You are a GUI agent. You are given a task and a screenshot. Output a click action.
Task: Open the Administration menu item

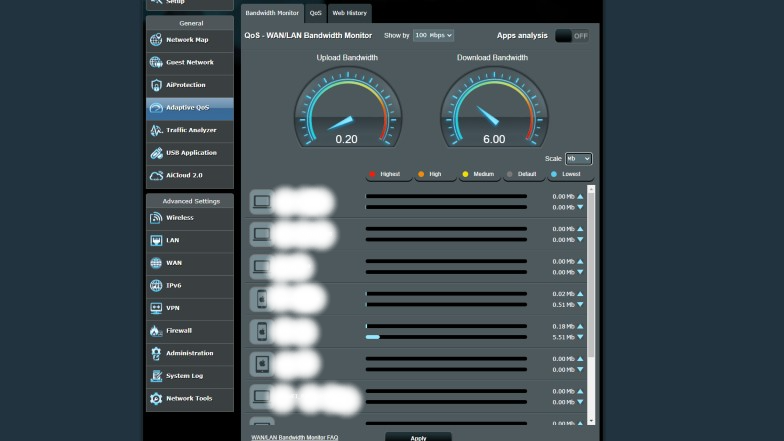coord(190,353)
